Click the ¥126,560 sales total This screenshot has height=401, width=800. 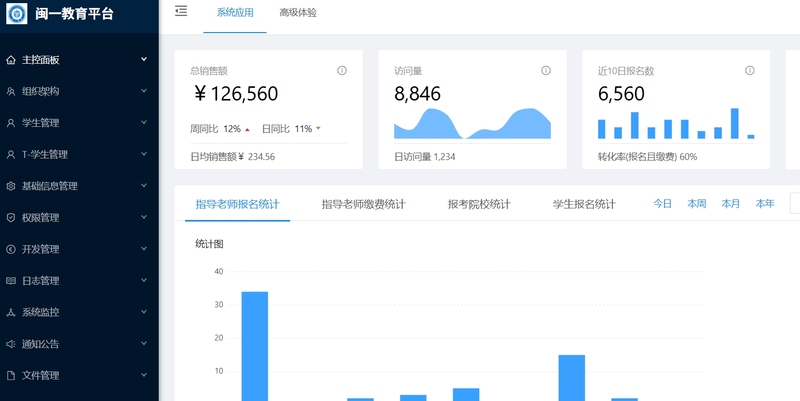tap(236, 94)
